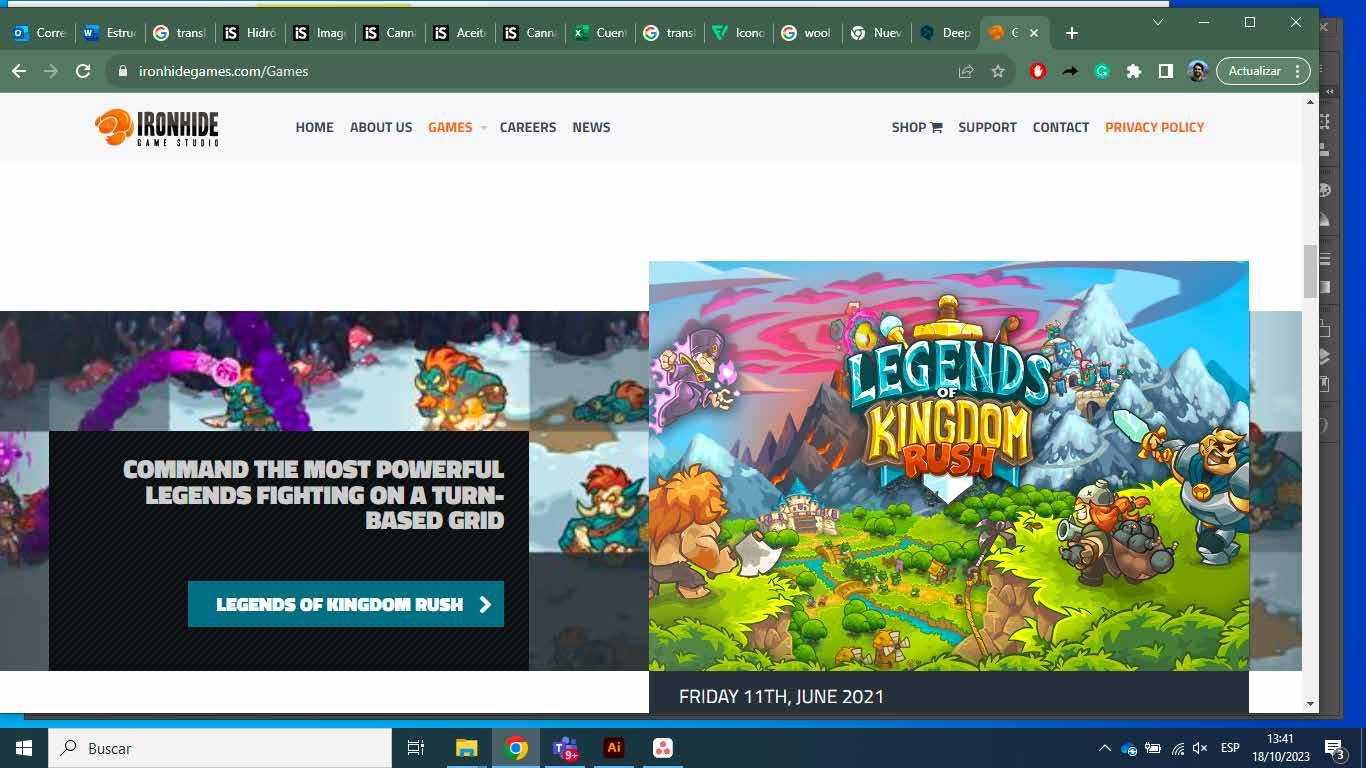
Task: Open the notification center icon
Action: (x=1334, y=748)
